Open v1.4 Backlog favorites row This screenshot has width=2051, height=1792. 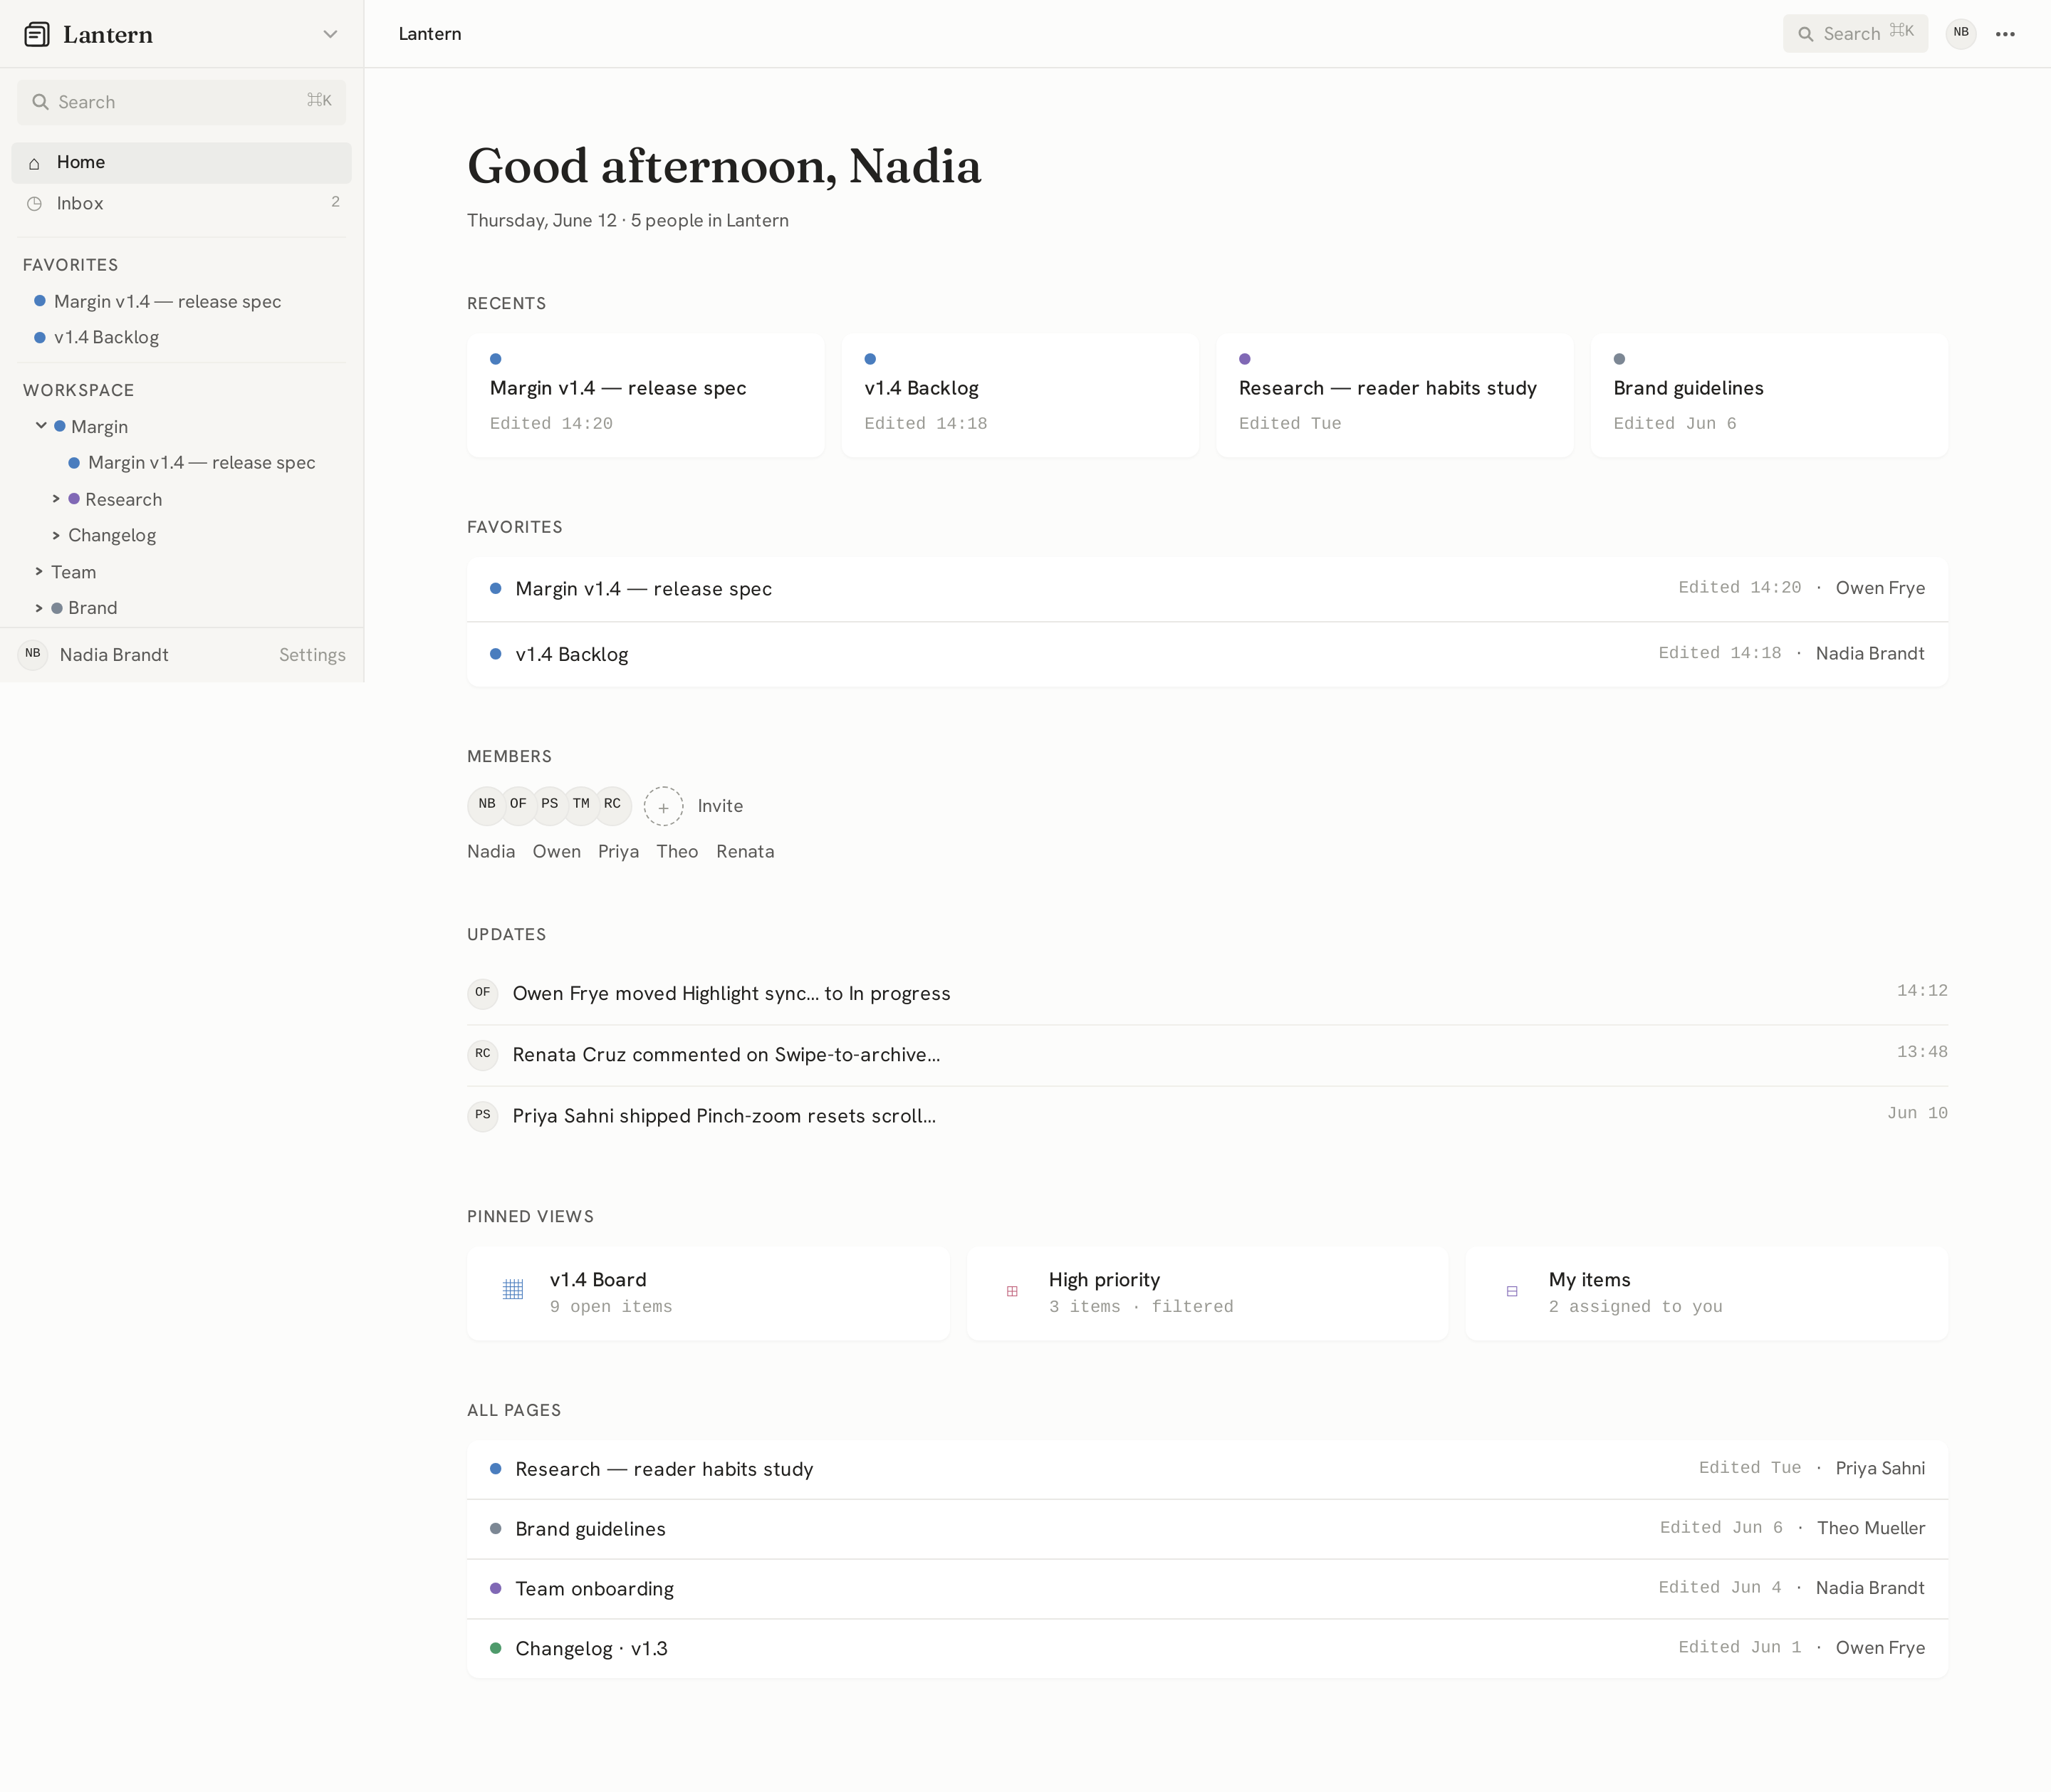tap(1207, 654)
